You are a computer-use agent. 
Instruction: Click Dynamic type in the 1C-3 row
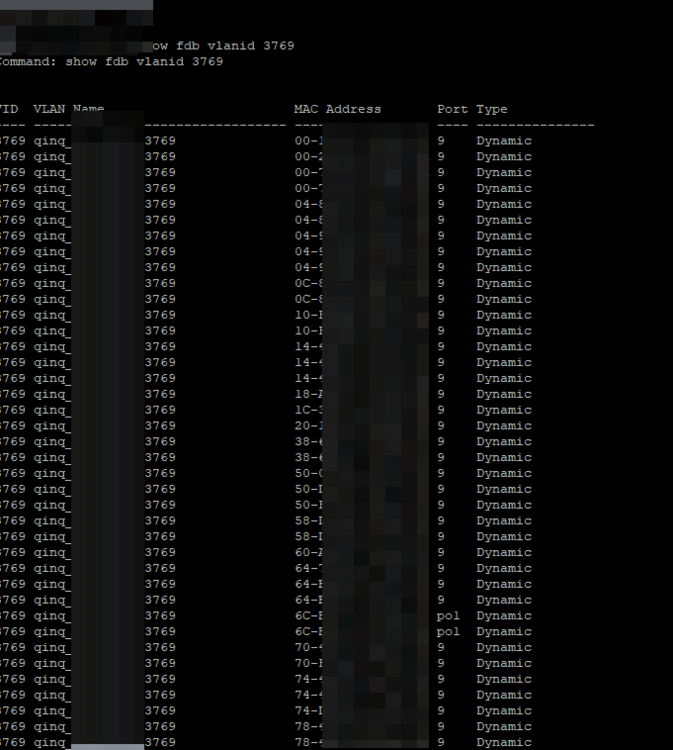point(503,410)
